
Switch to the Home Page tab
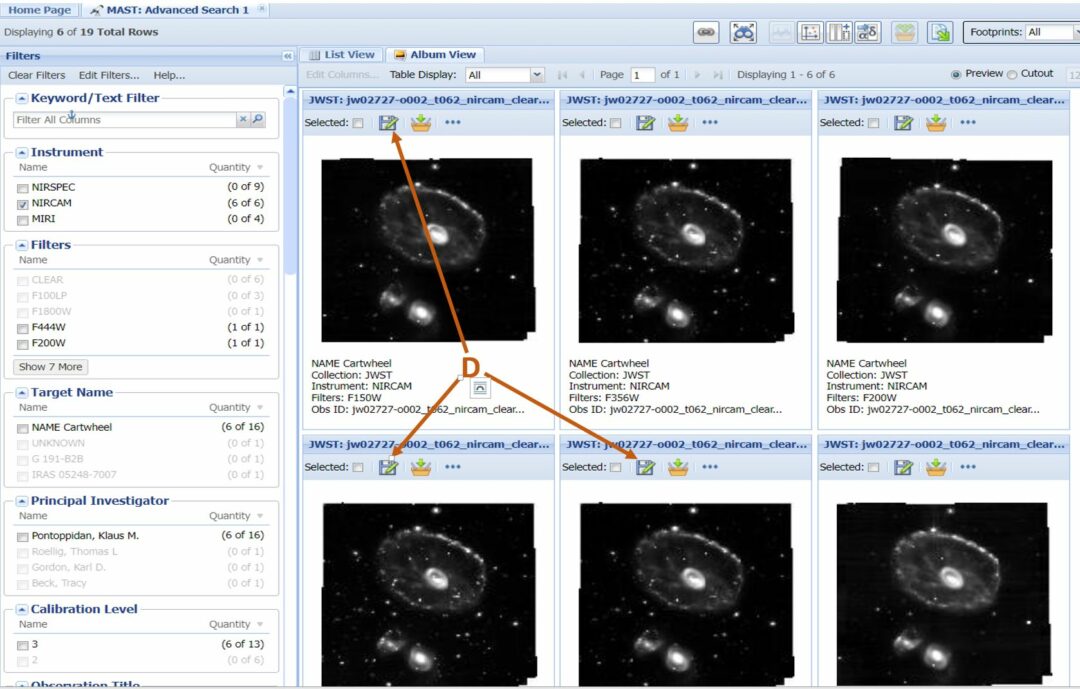[x=39, y=9]
